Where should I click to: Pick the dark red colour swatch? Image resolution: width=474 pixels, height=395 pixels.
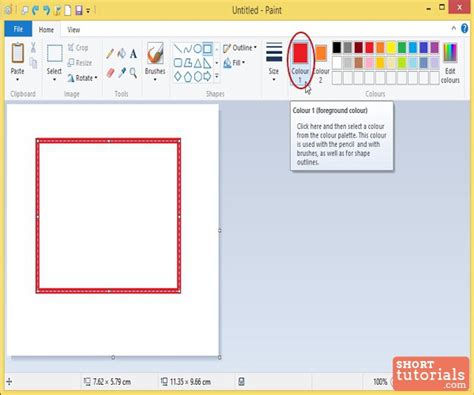(358, 48)
